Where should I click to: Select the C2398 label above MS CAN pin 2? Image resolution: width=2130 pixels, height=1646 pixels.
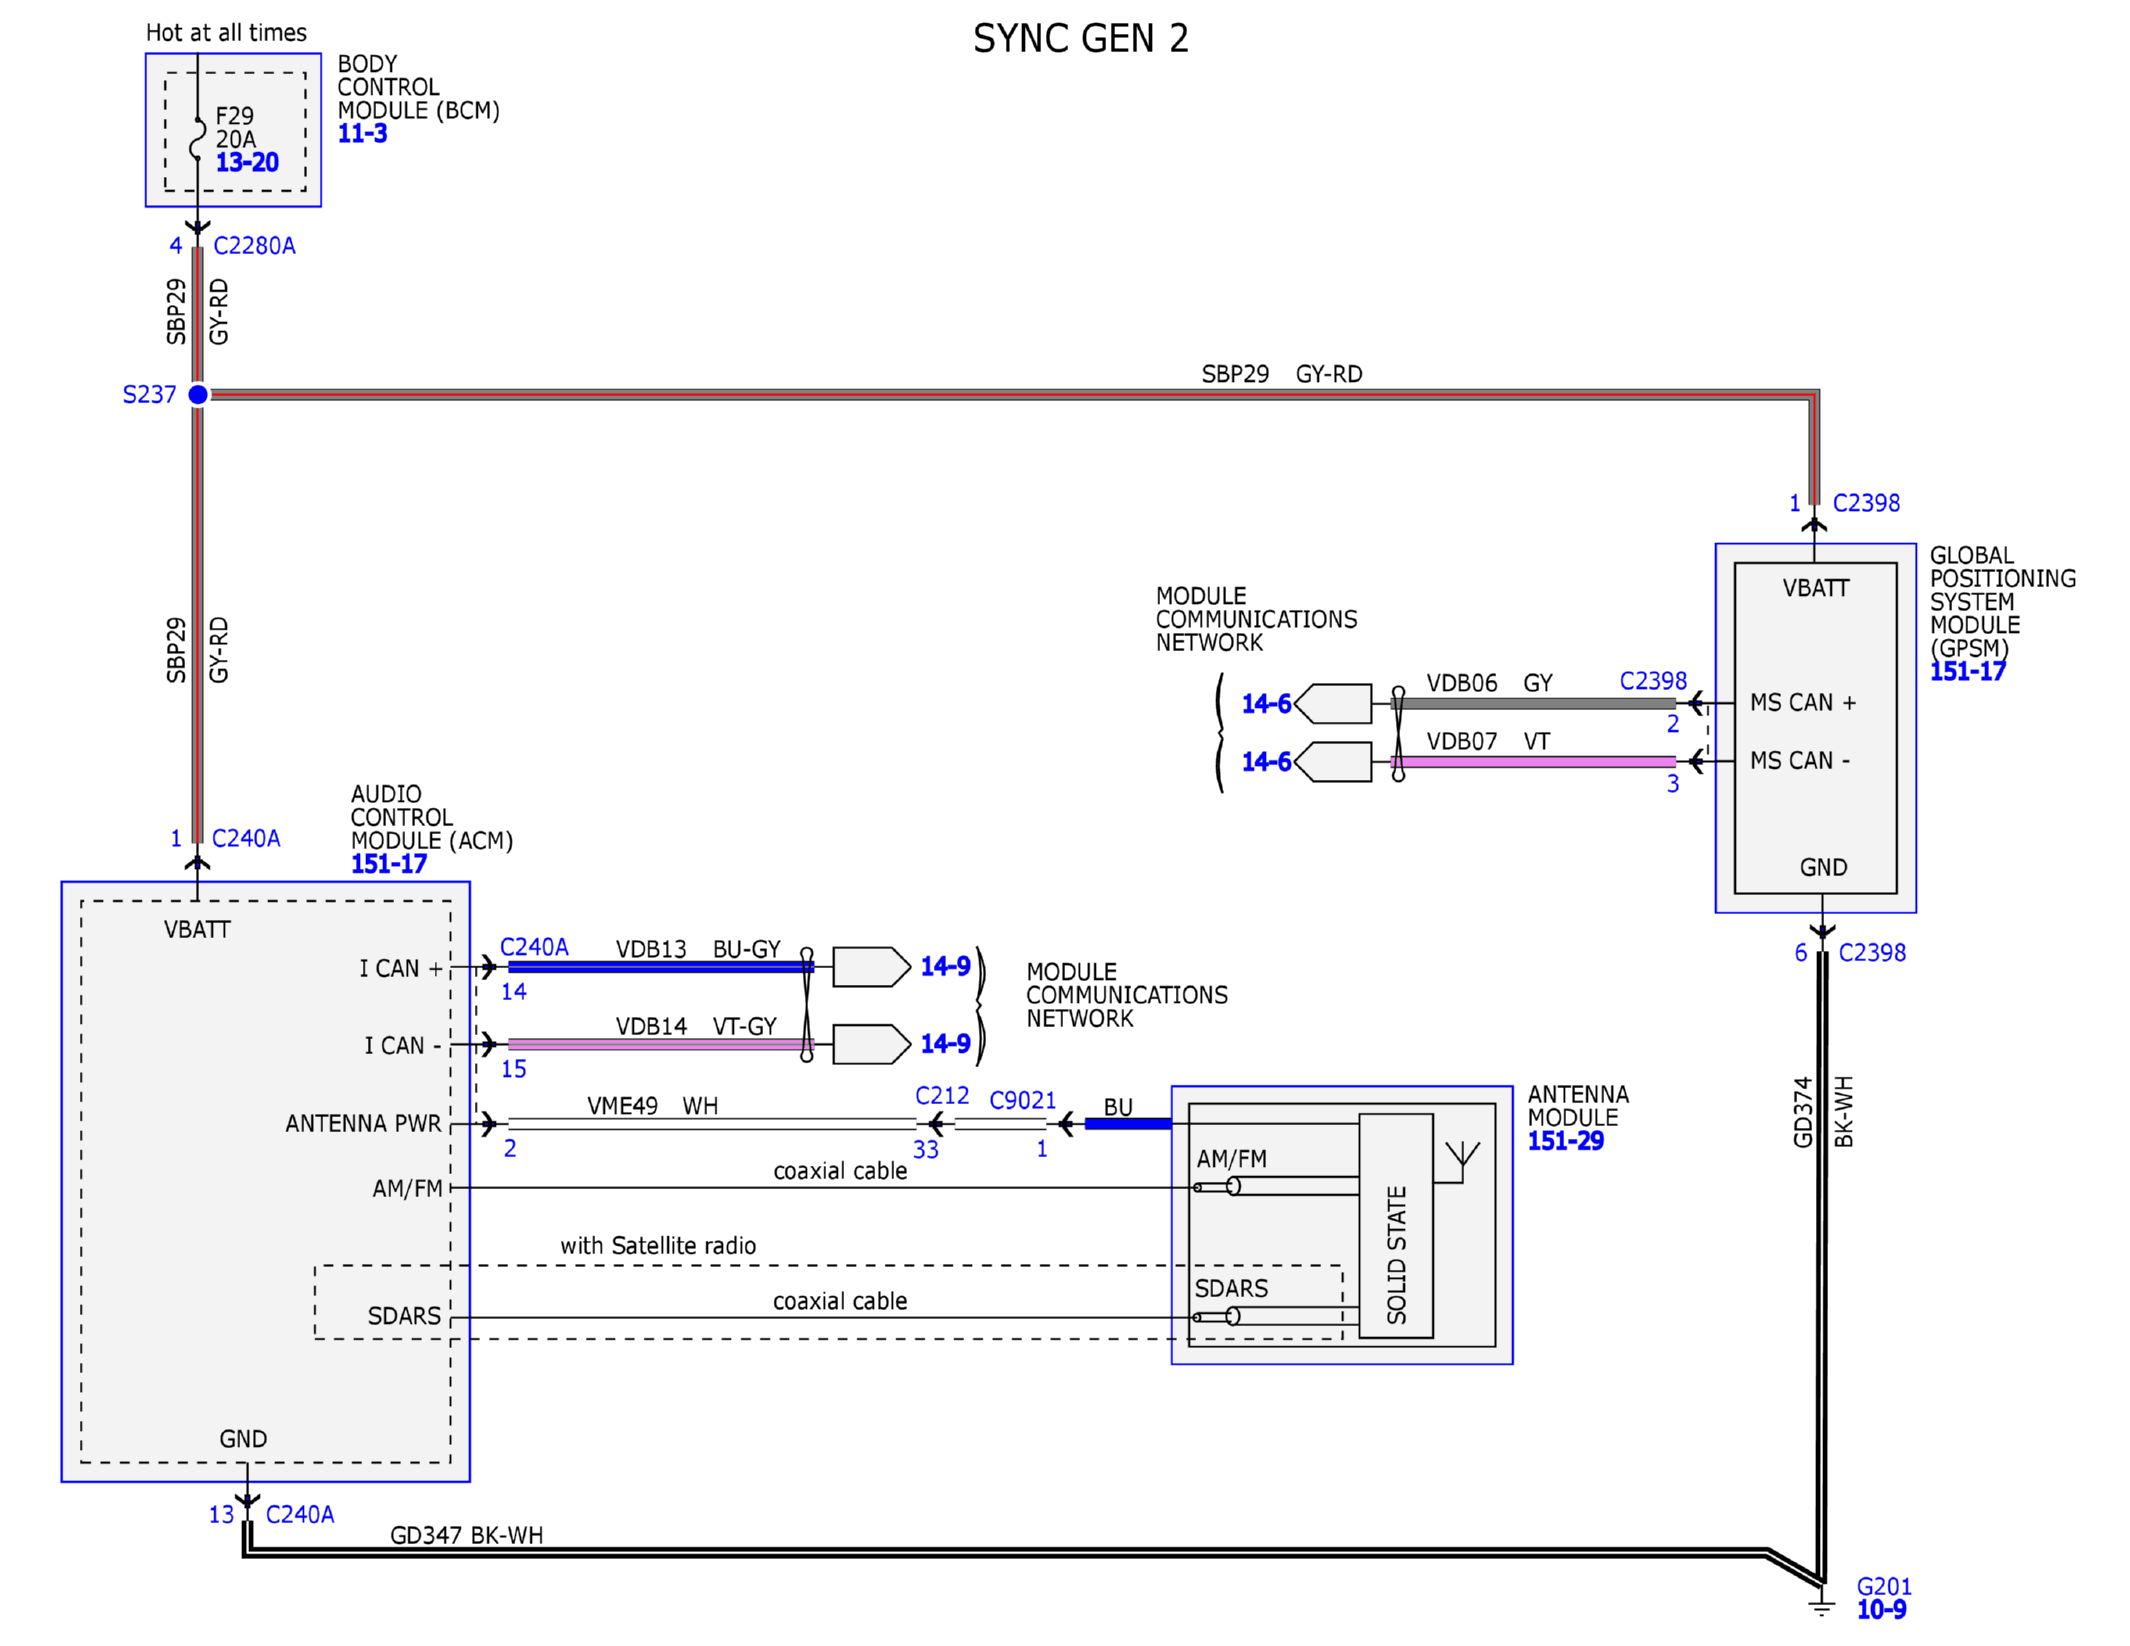pos(1653,681)
